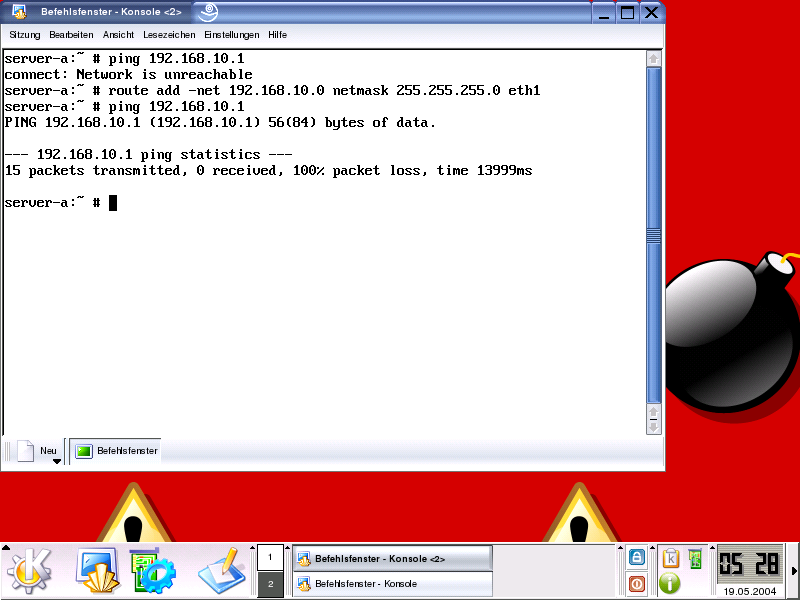The image size is (800, 600).
Task: Click the arrow handle left of Klipper tray icon
Action: [x=653, y=547]
